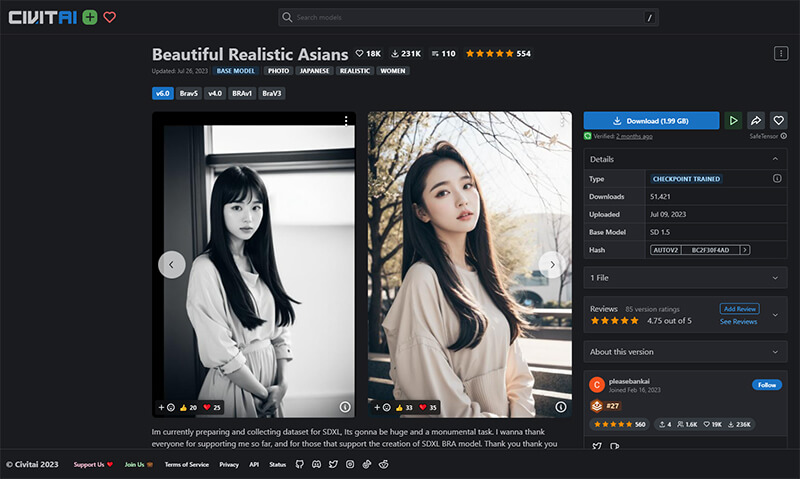Viewport: 800px width, 479px height.
Task: Share this model using the arrow icon
Action: pyautogui.click(x=756, y=120)
